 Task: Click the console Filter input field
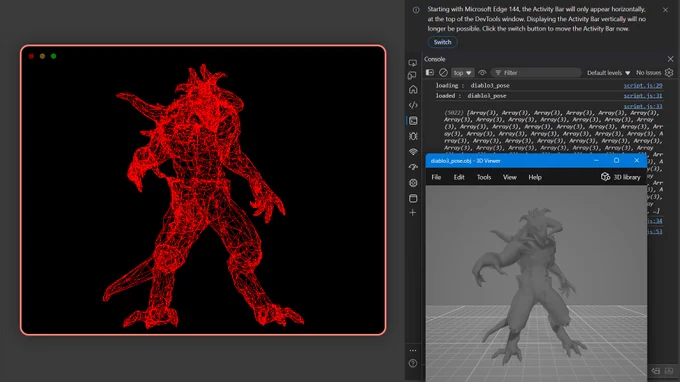[x=537, y=73]
